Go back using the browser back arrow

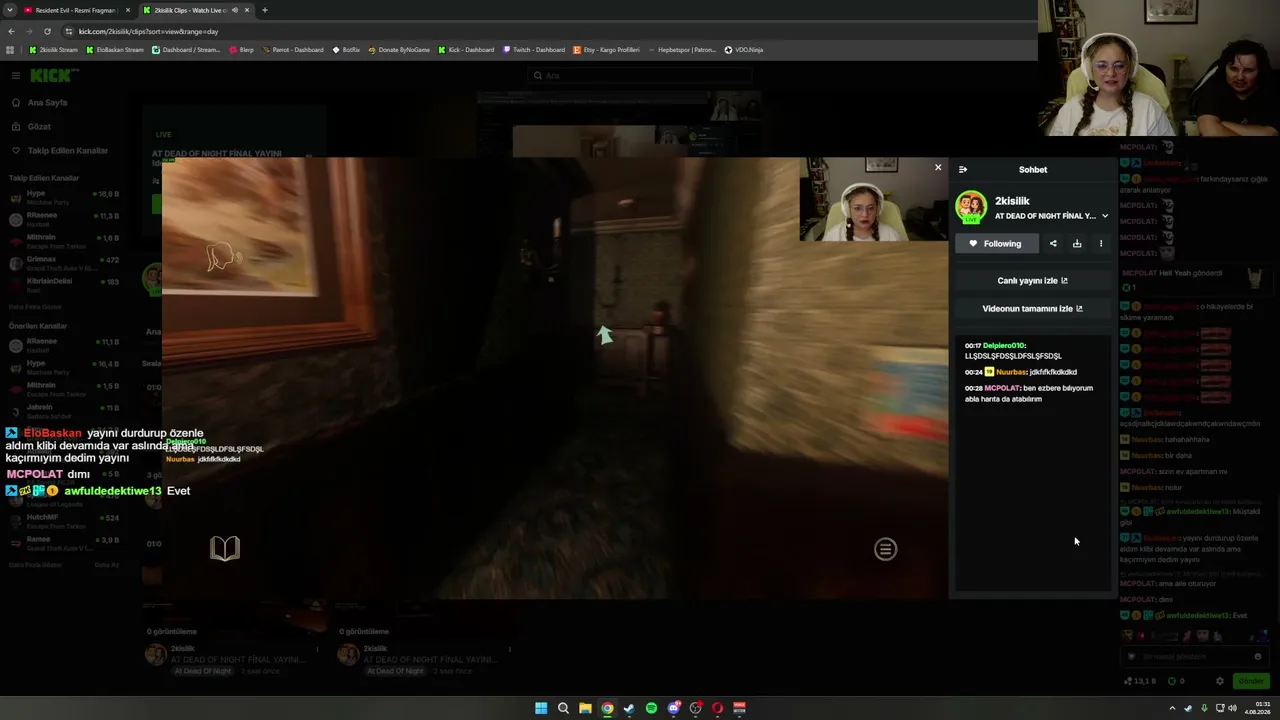pyautogui.click(x=10, y=31)
